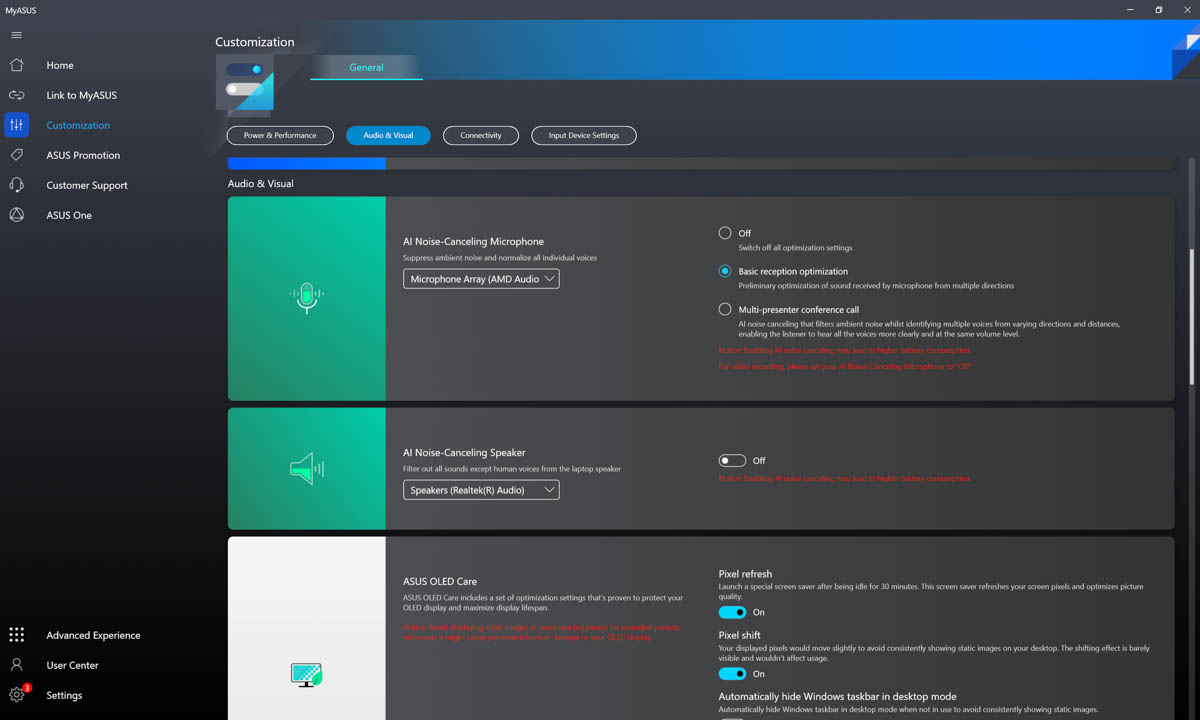
Task: Click the Audio & Visual section title
Action: point(260,184)
